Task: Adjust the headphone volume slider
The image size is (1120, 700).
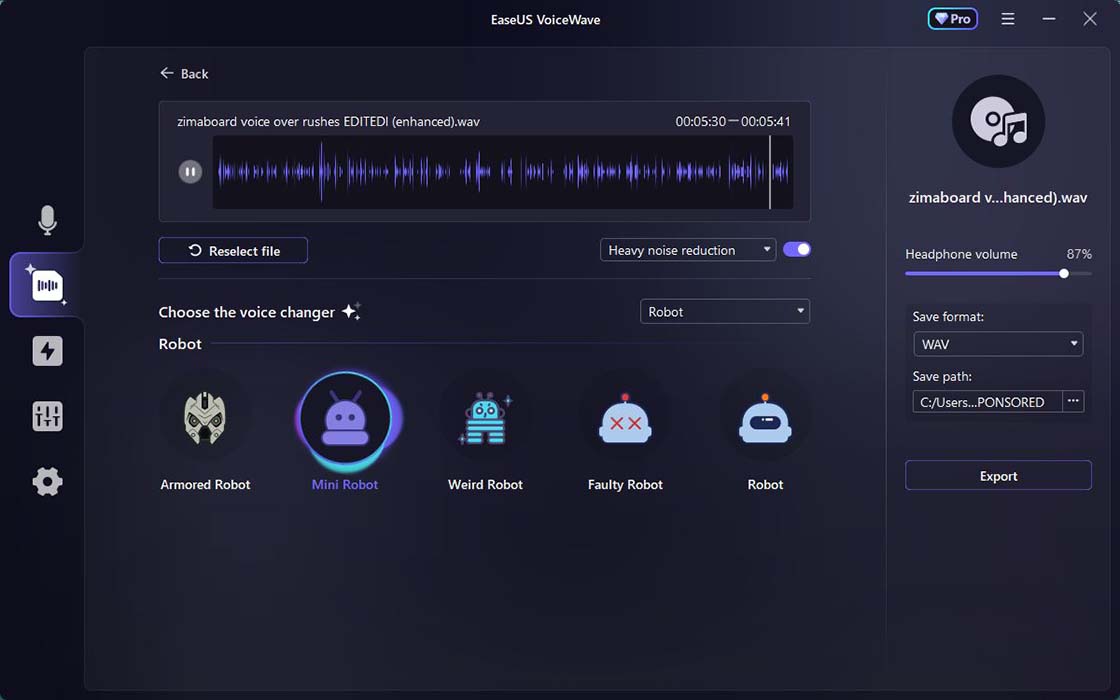Action: pyautogui.click(x=1062, y=273)
